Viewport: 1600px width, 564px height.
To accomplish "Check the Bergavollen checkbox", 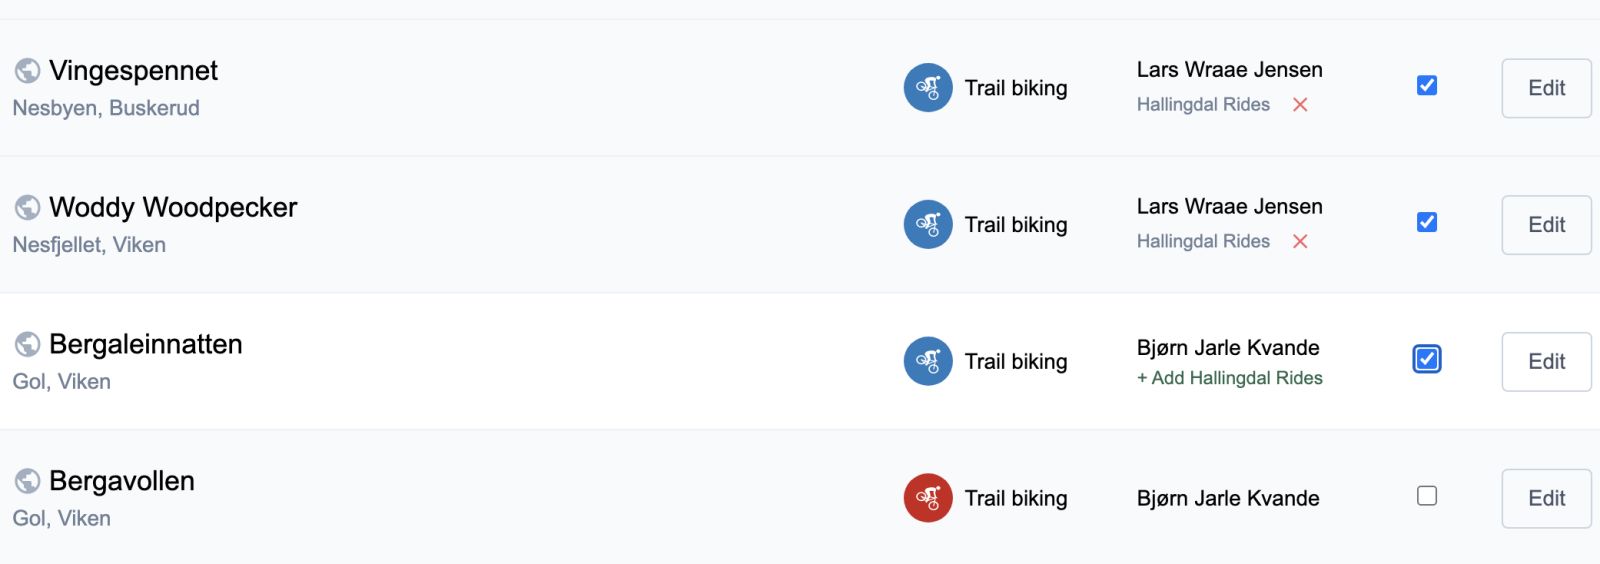I will 1427,496.
